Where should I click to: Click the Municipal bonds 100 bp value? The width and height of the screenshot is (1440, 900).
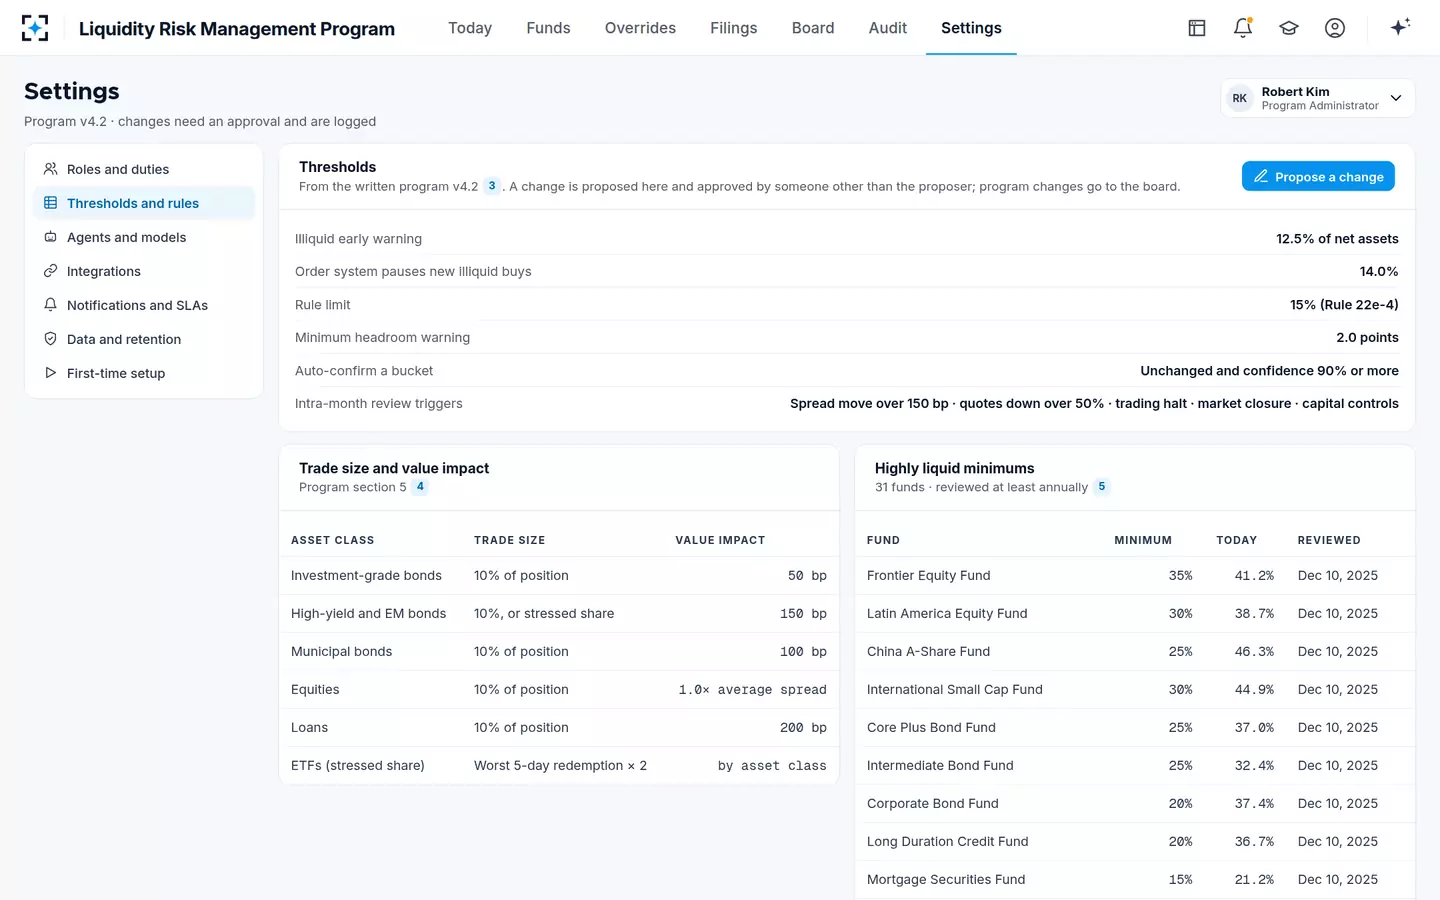click(803, 652)
